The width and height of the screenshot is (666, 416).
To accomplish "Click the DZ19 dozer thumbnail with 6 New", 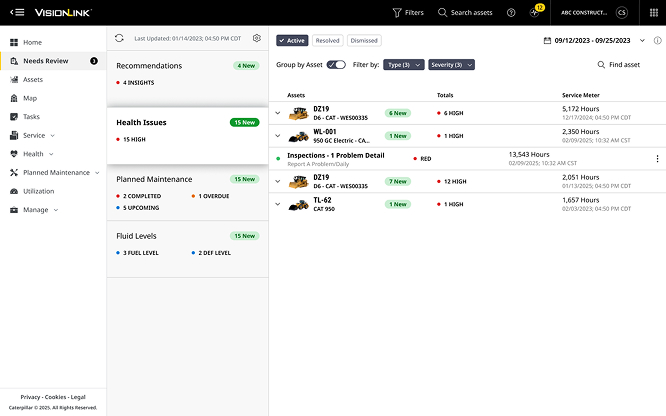I will click(x=299, y=113).
